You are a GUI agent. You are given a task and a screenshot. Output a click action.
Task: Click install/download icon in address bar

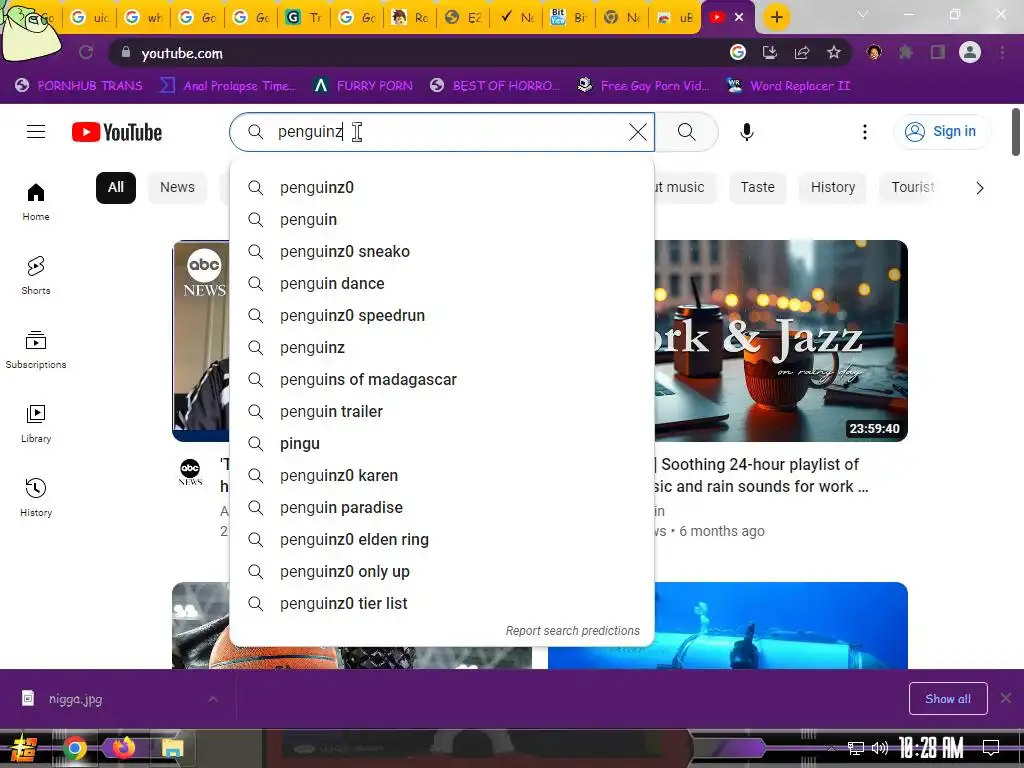coord(770,53)
